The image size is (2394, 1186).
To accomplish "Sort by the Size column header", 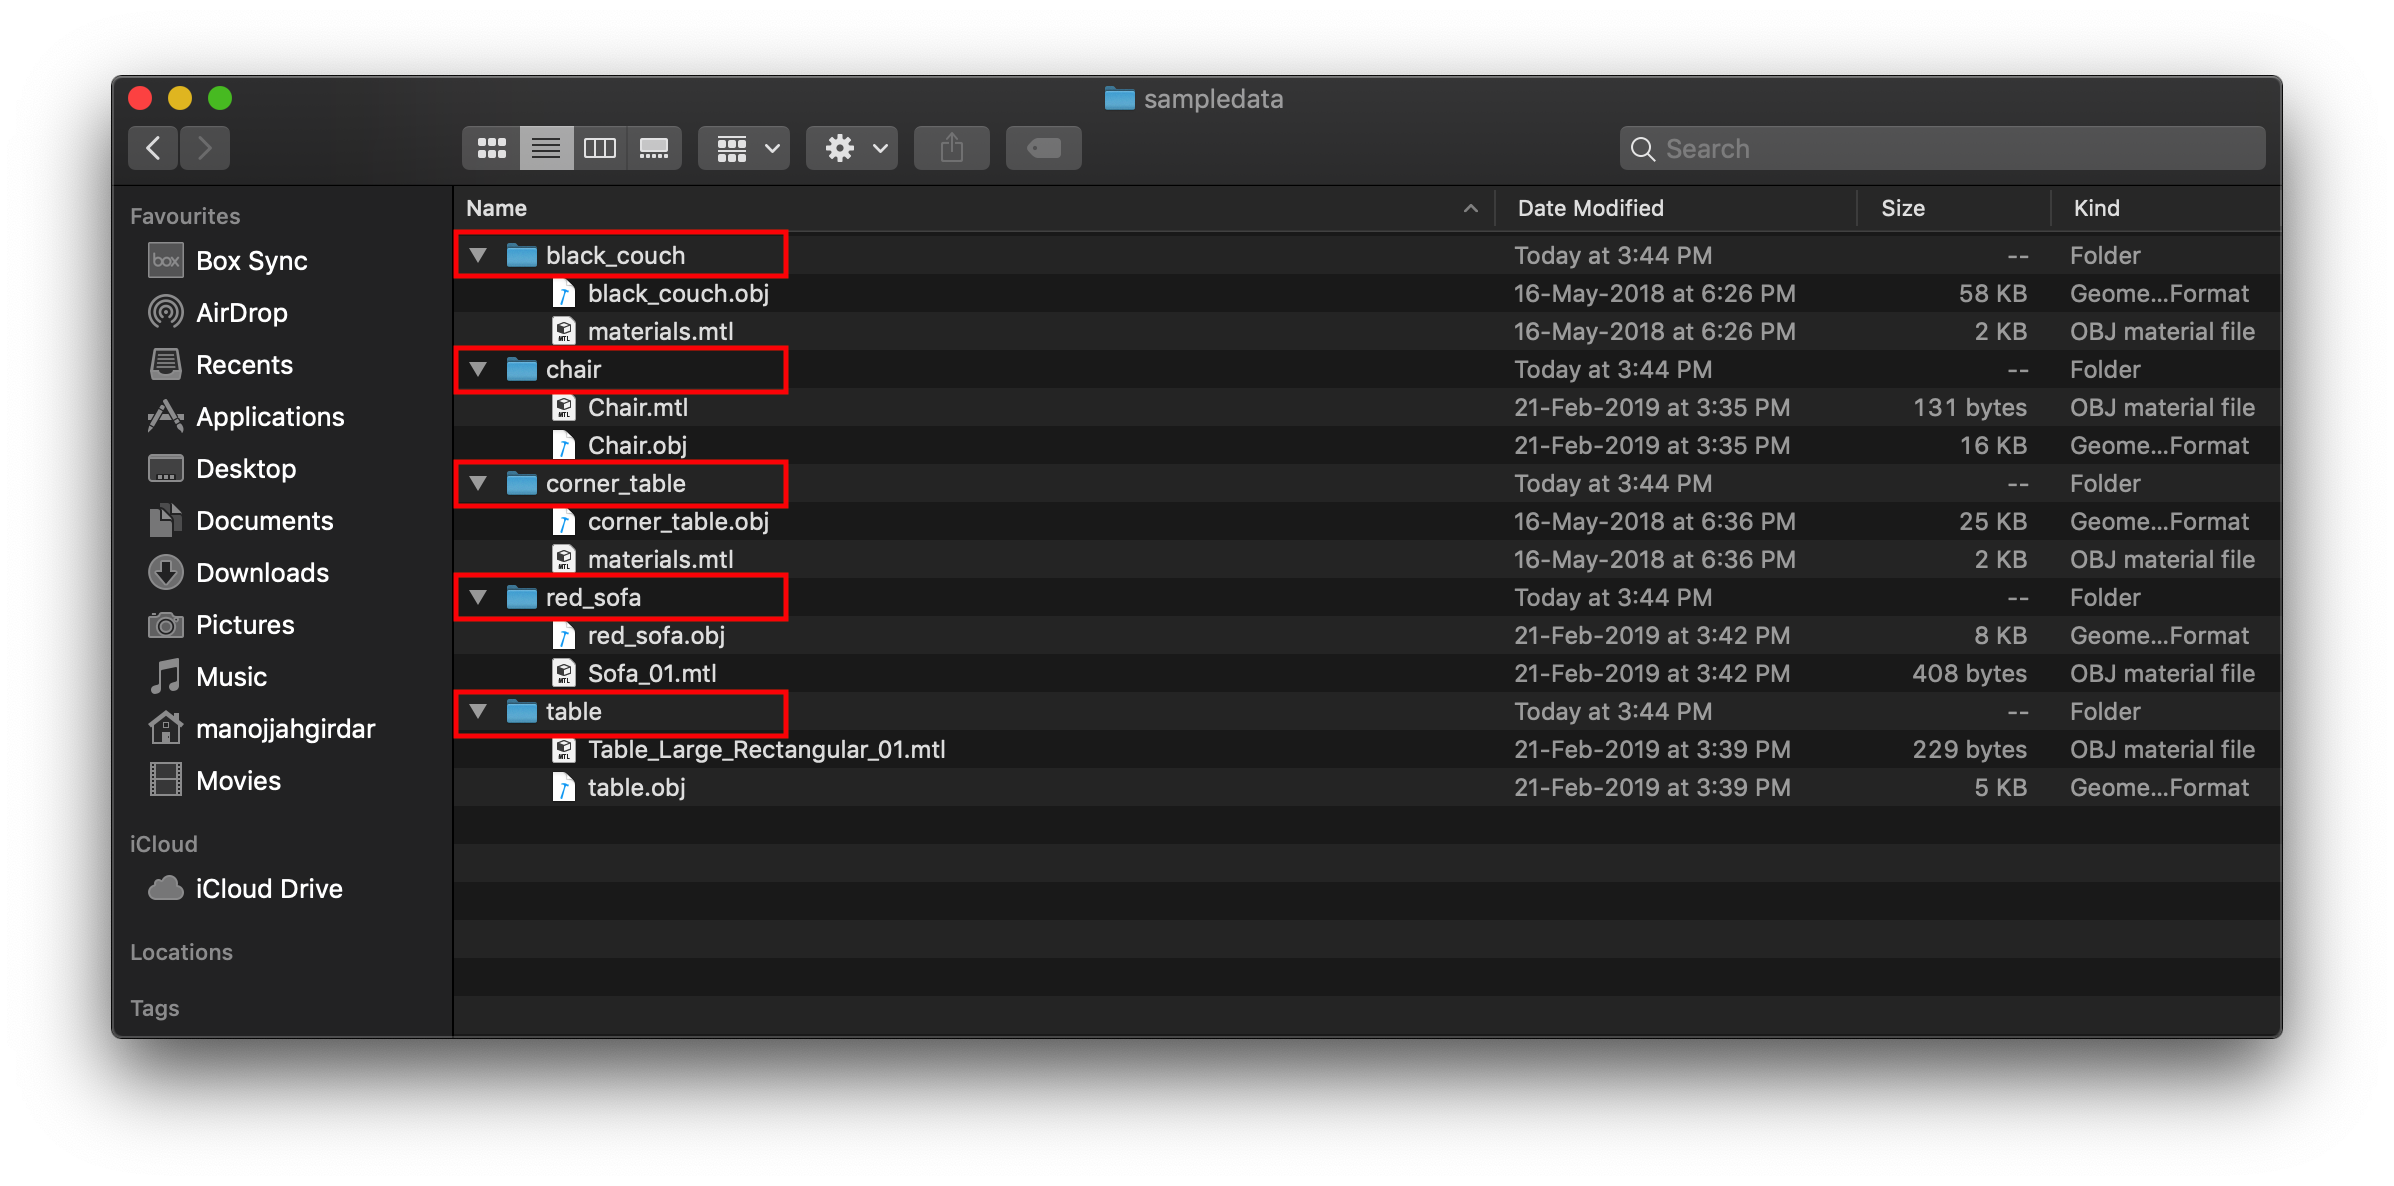I will [1902, 208].
